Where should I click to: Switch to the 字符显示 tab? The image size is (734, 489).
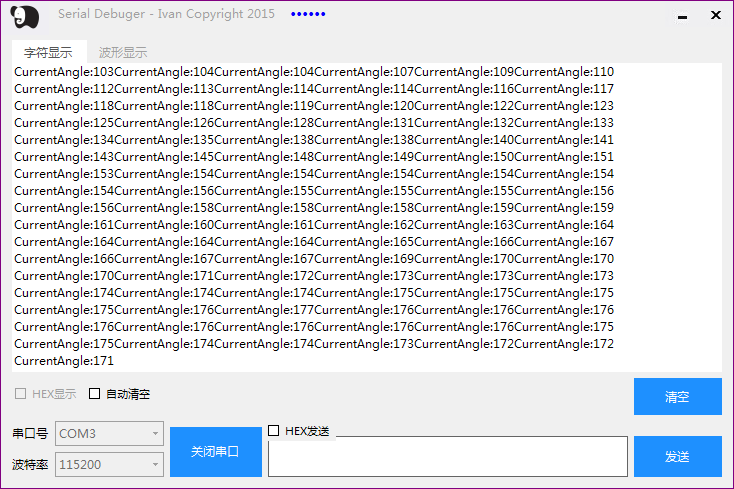pos(48,52)
